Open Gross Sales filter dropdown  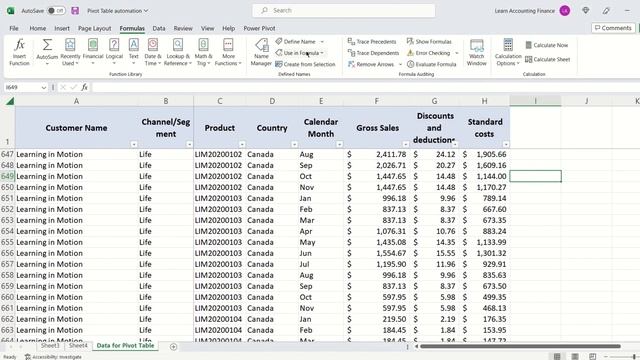coord(405,144)
